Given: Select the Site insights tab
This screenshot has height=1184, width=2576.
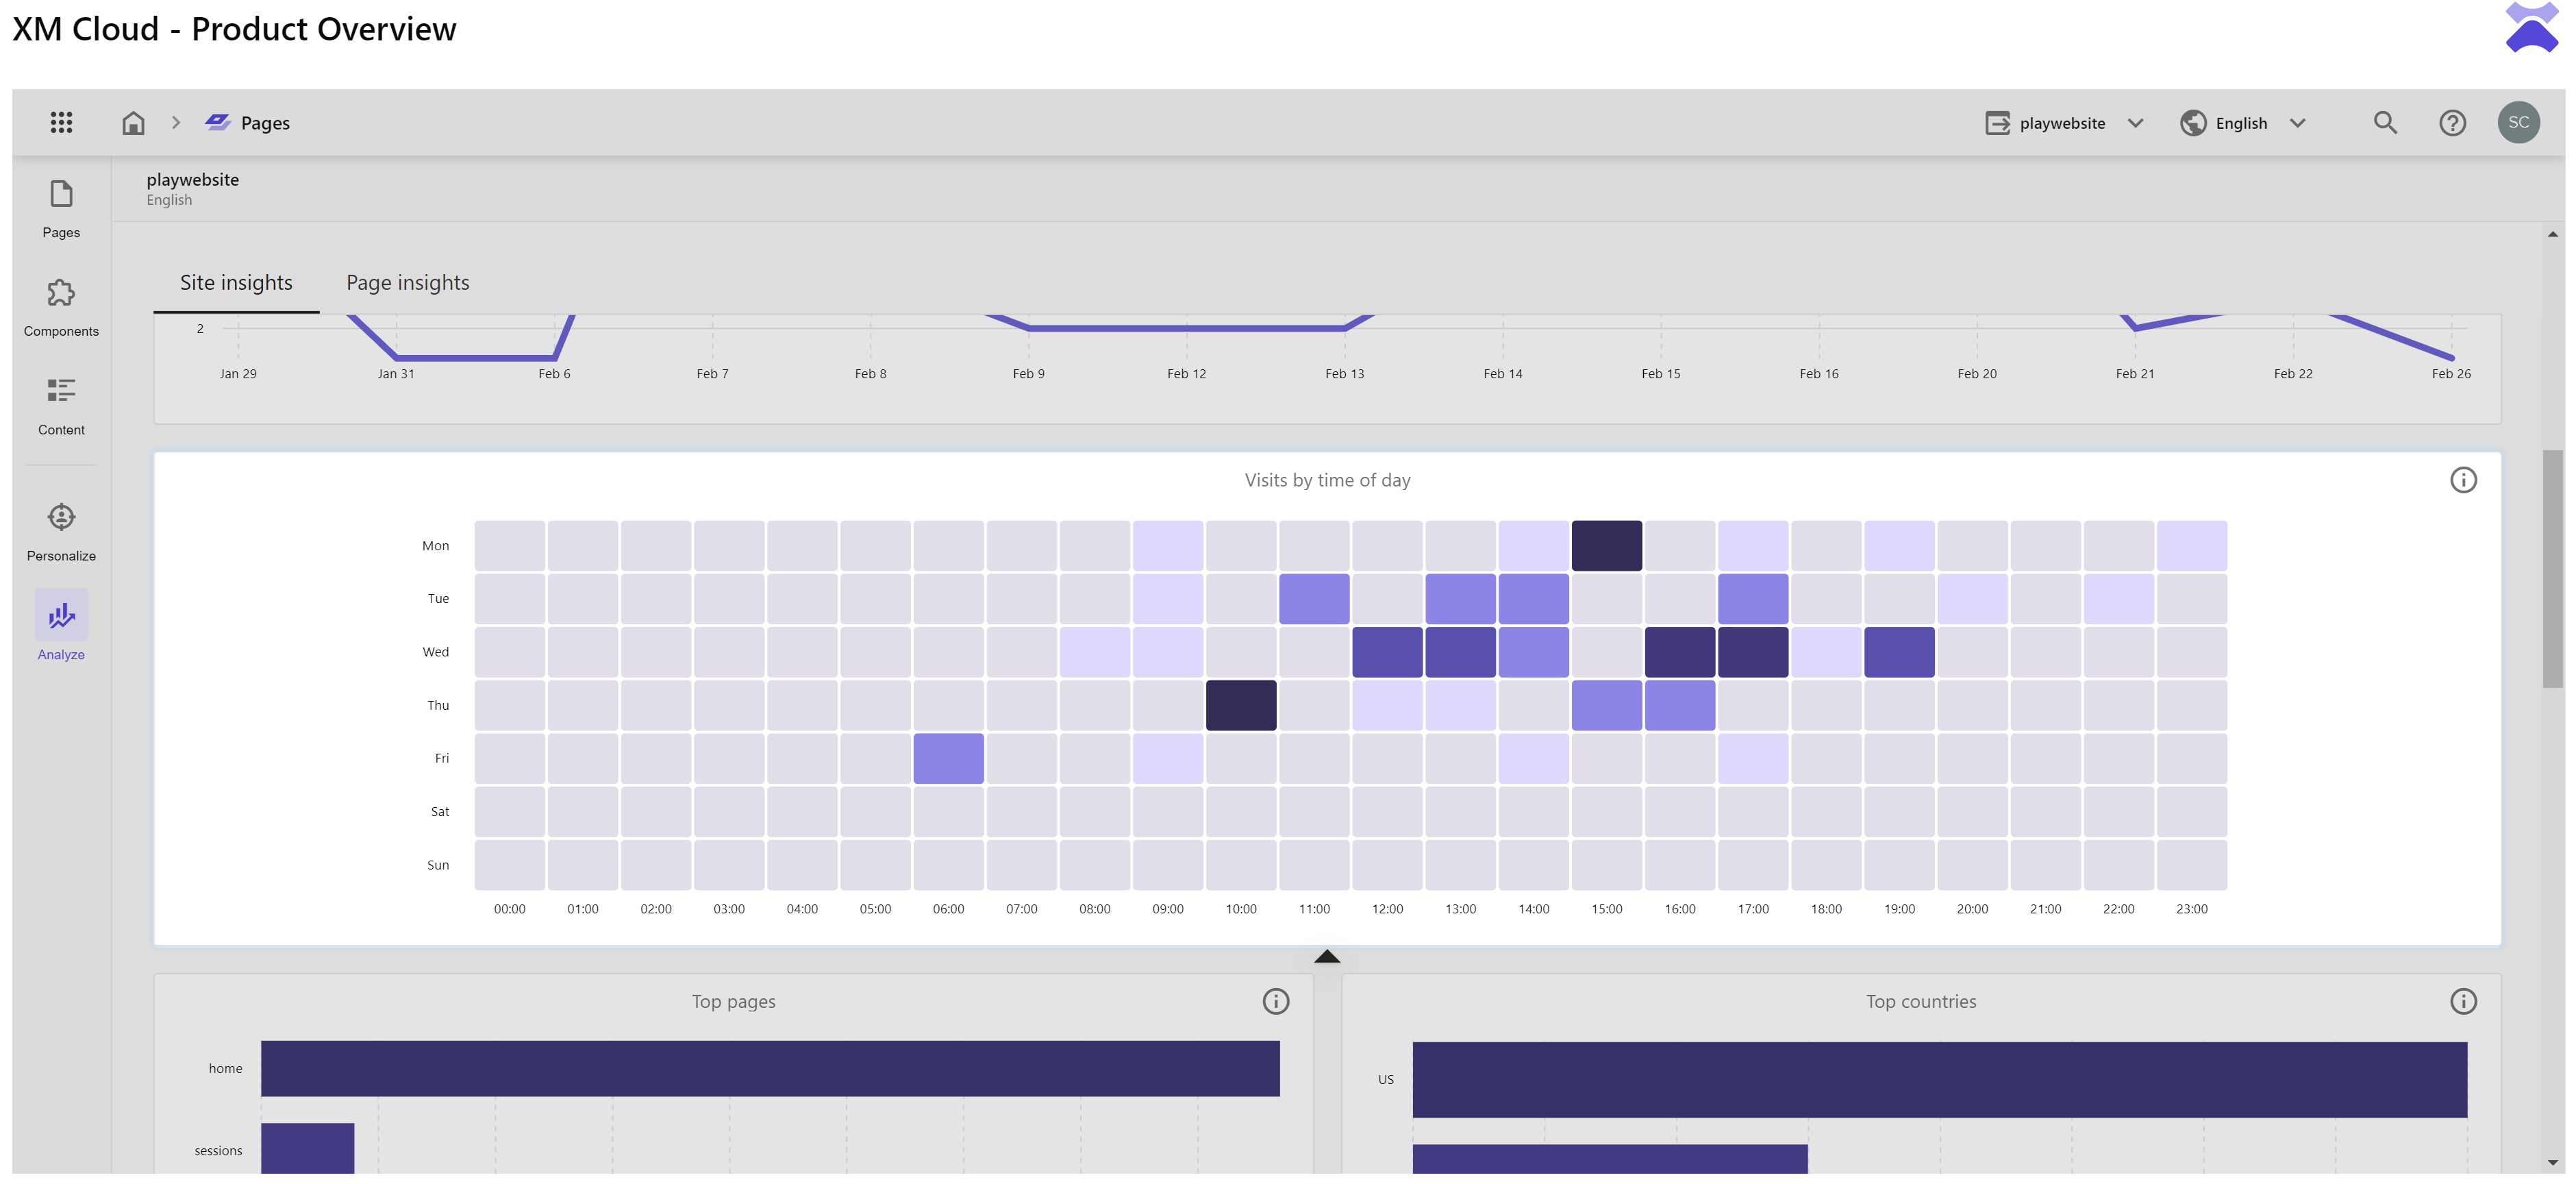Looking at the screenshot, I should [236, 283].
